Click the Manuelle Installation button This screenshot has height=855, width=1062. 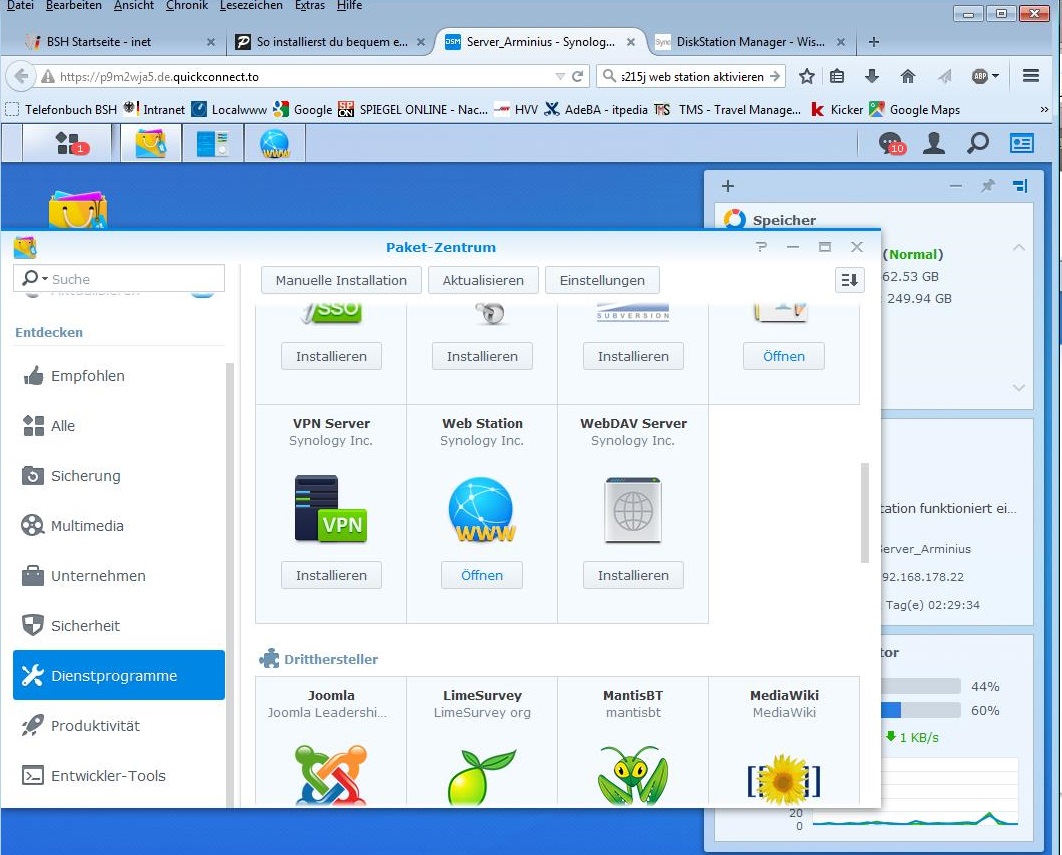[341, 280]
